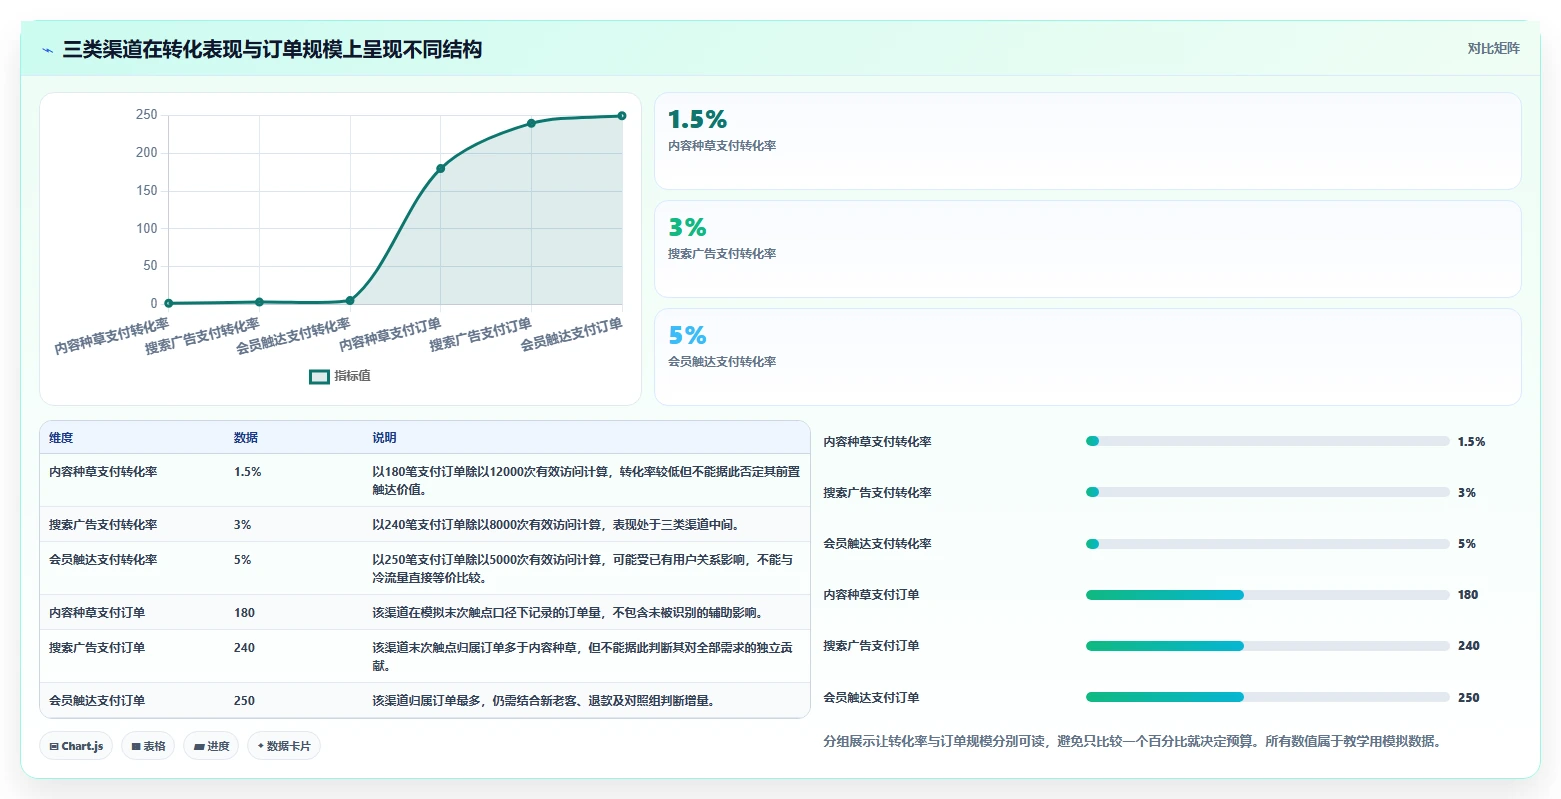
Task: Click the progress list value 1.5%
Action: click(1471, 442)
